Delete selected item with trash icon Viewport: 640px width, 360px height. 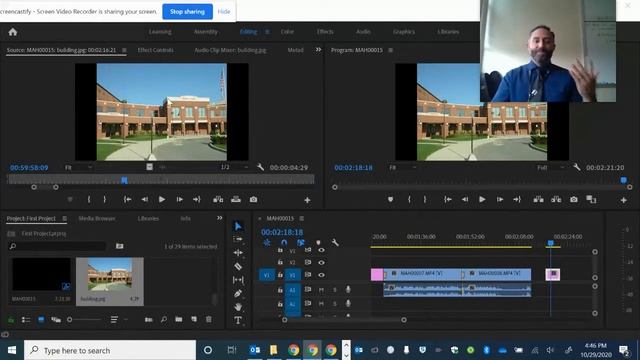coord(209,320)
